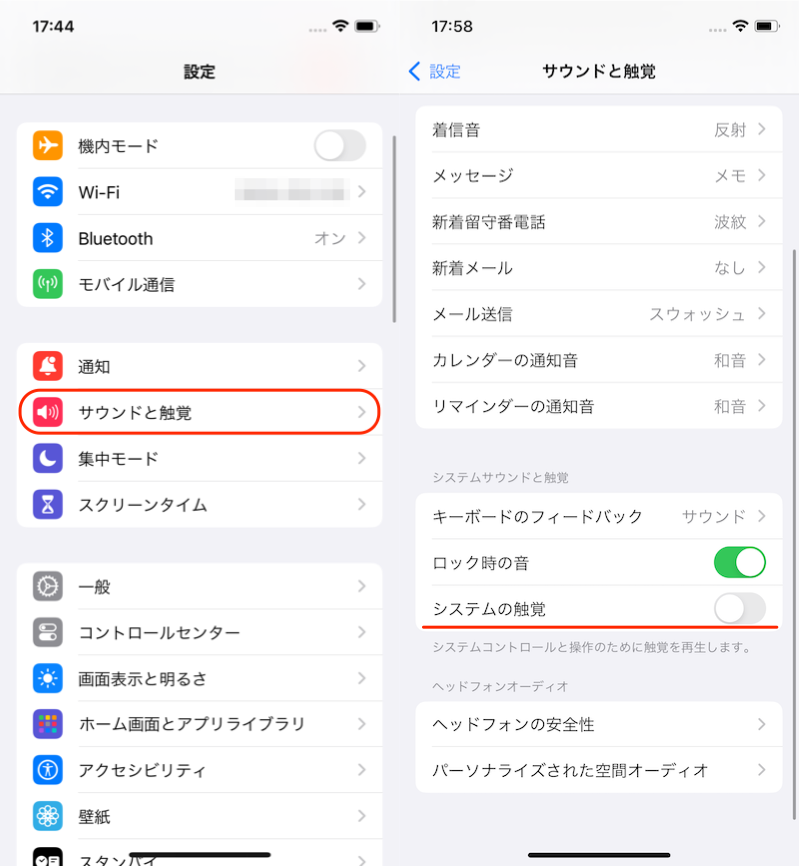Viewport: 799px width, 866px height.
Task: Go back via the 設定 link
Action: click(x=435, y=71)
